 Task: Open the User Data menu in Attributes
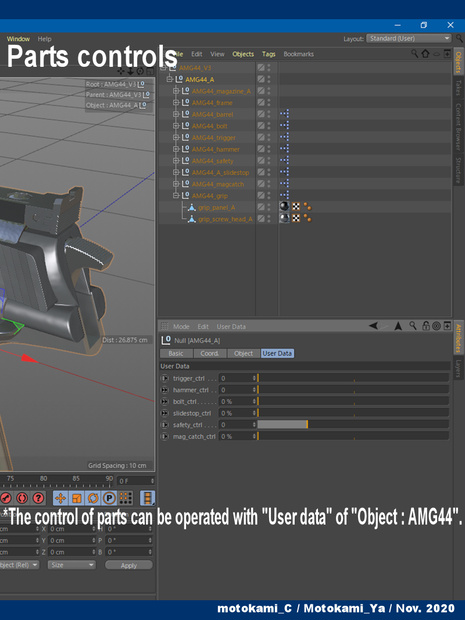pos(231,326)
